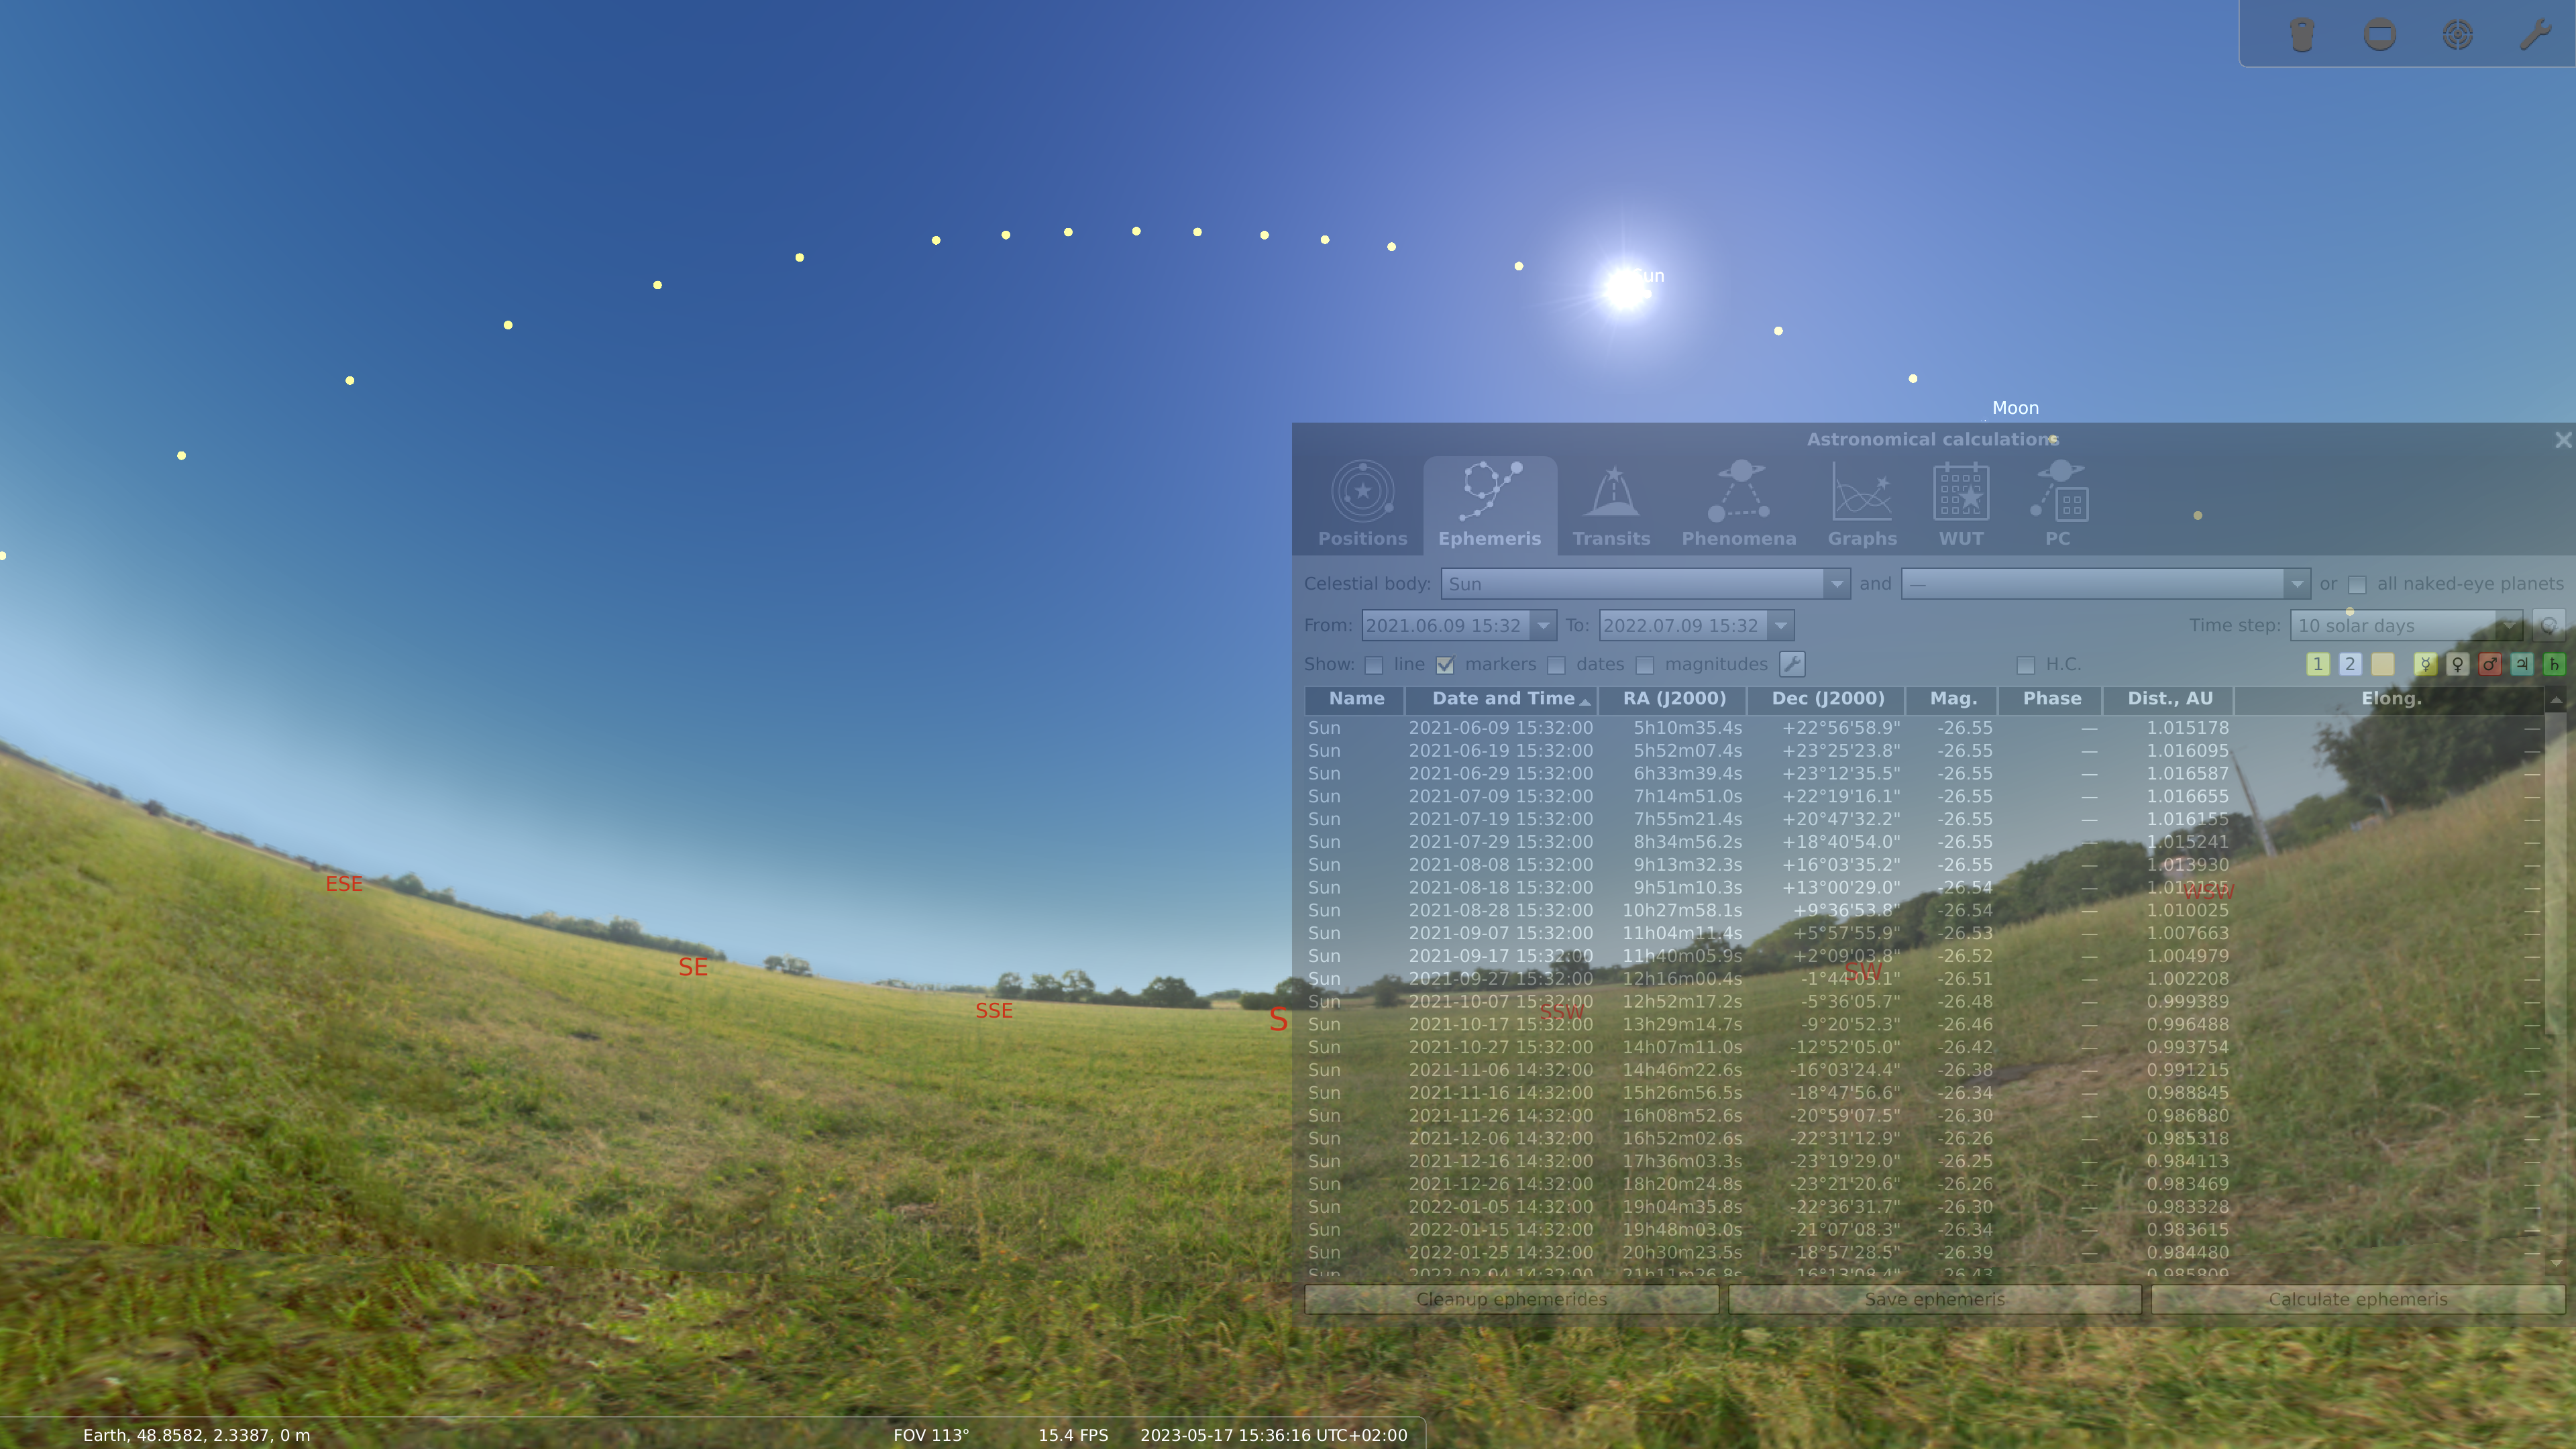Toggle the sensor frame (CCD) icon
The width and height of the screenshot is (2576, 1449).
pyautogui.click(x=2380, y=35)
